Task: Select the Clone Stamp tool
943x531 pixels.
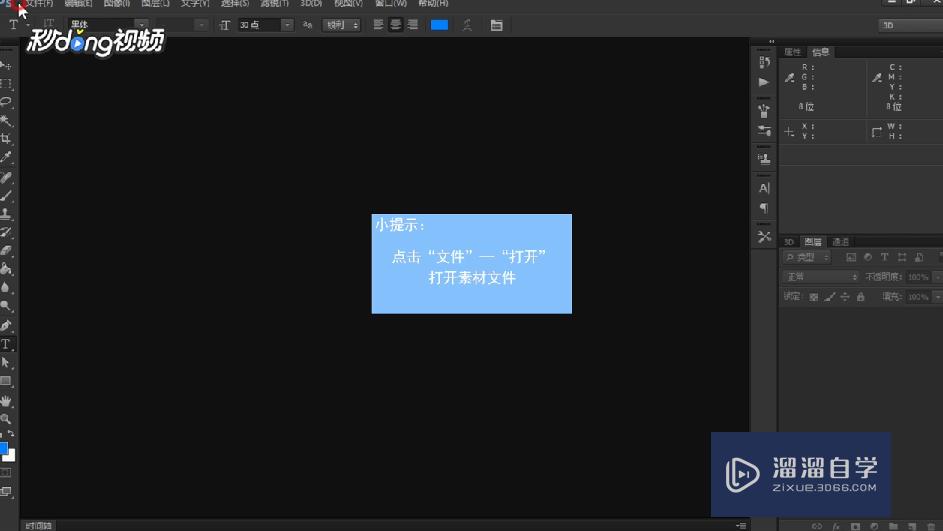Action: pyautogui.click(x=5, y=213)
